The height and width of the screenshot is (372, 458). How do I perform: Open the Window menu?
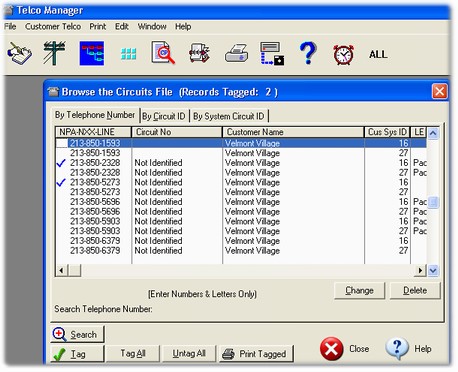tap(152, 26)
